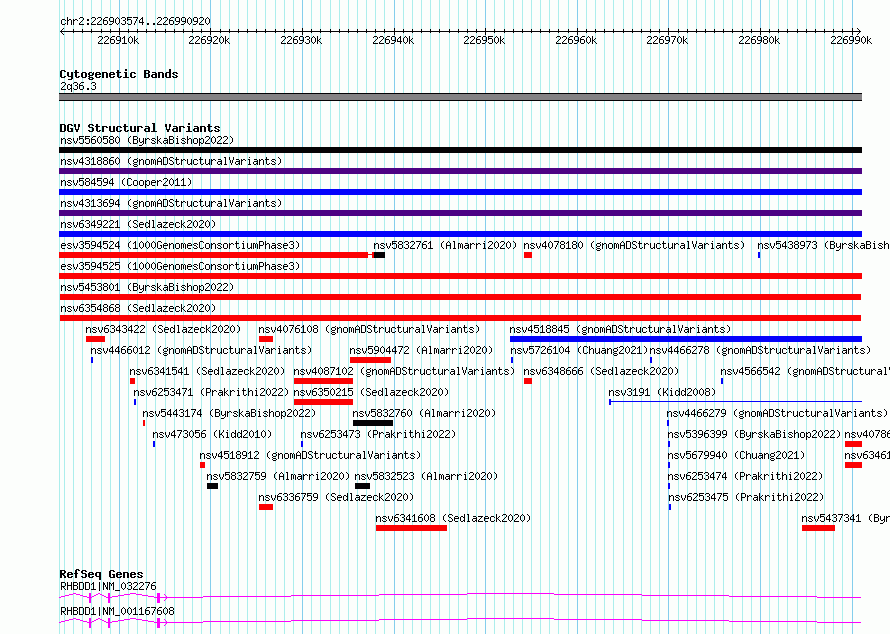890x634 pixels.
Task: Click nsv5832523 Almarri2020 label
Action: pos(426,476)
